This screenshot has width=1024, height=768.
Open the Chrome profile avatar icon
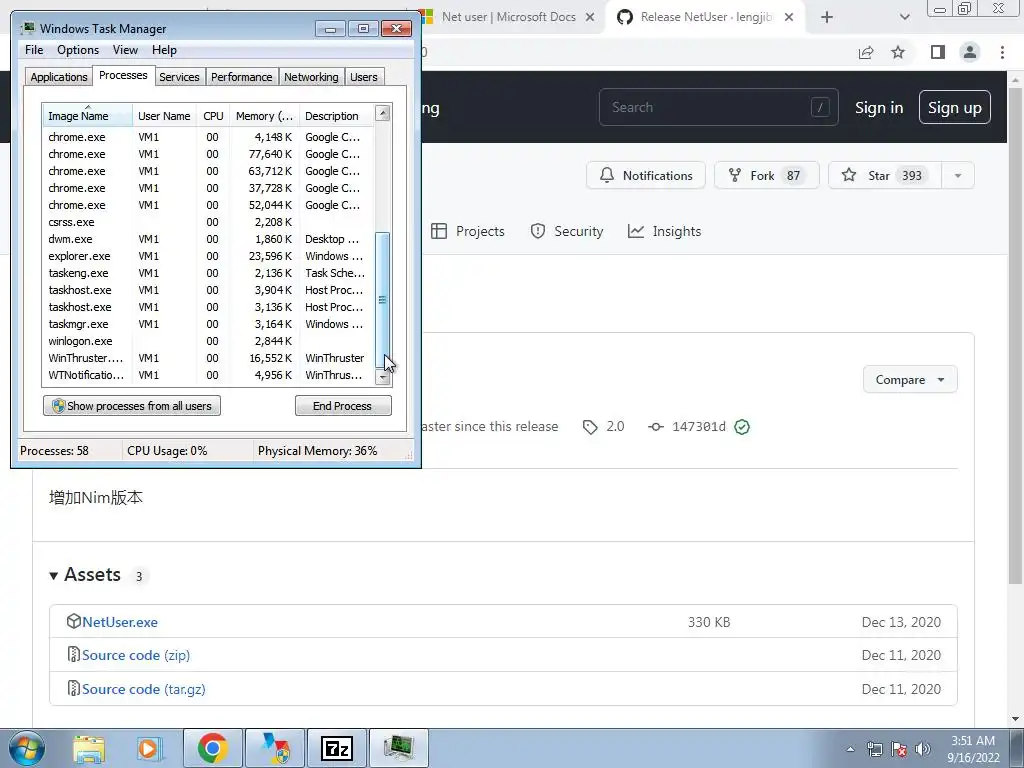tap(970, 52)
